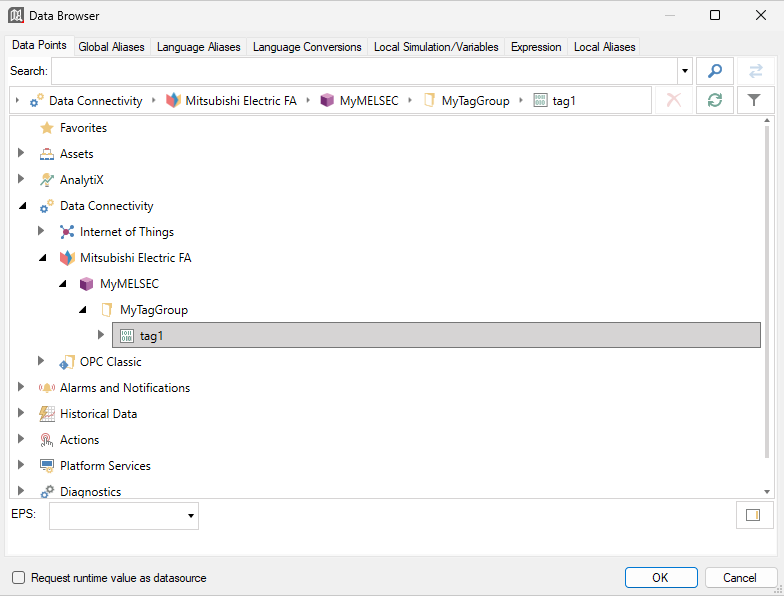Click the breadcrumb MyMELSEC cube icon
The width and height of the screenshot is (784, 596).
coord(327,100)
